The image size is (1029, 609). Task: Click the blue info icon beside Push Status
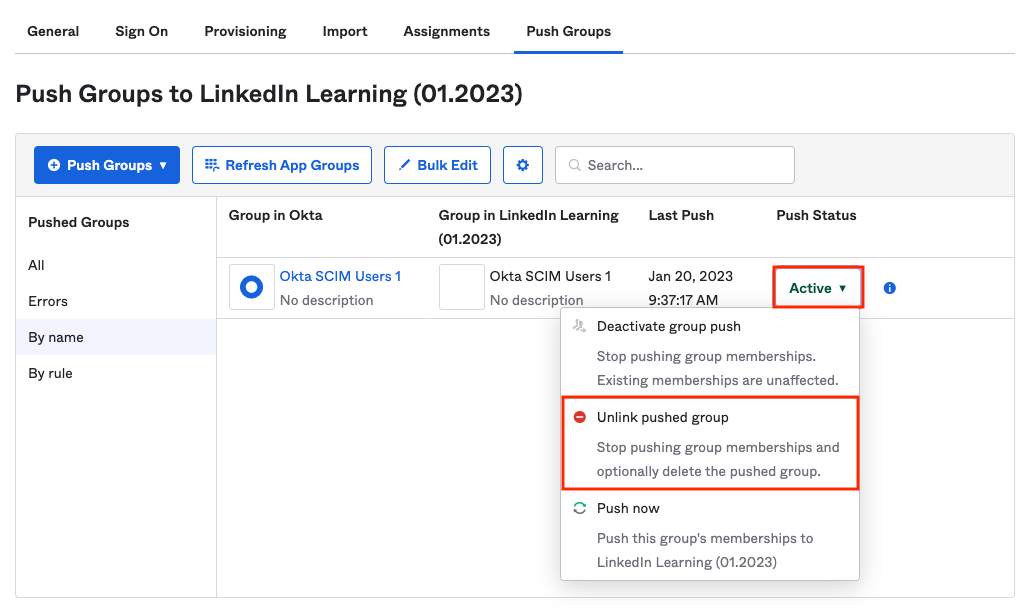(889, 287)
